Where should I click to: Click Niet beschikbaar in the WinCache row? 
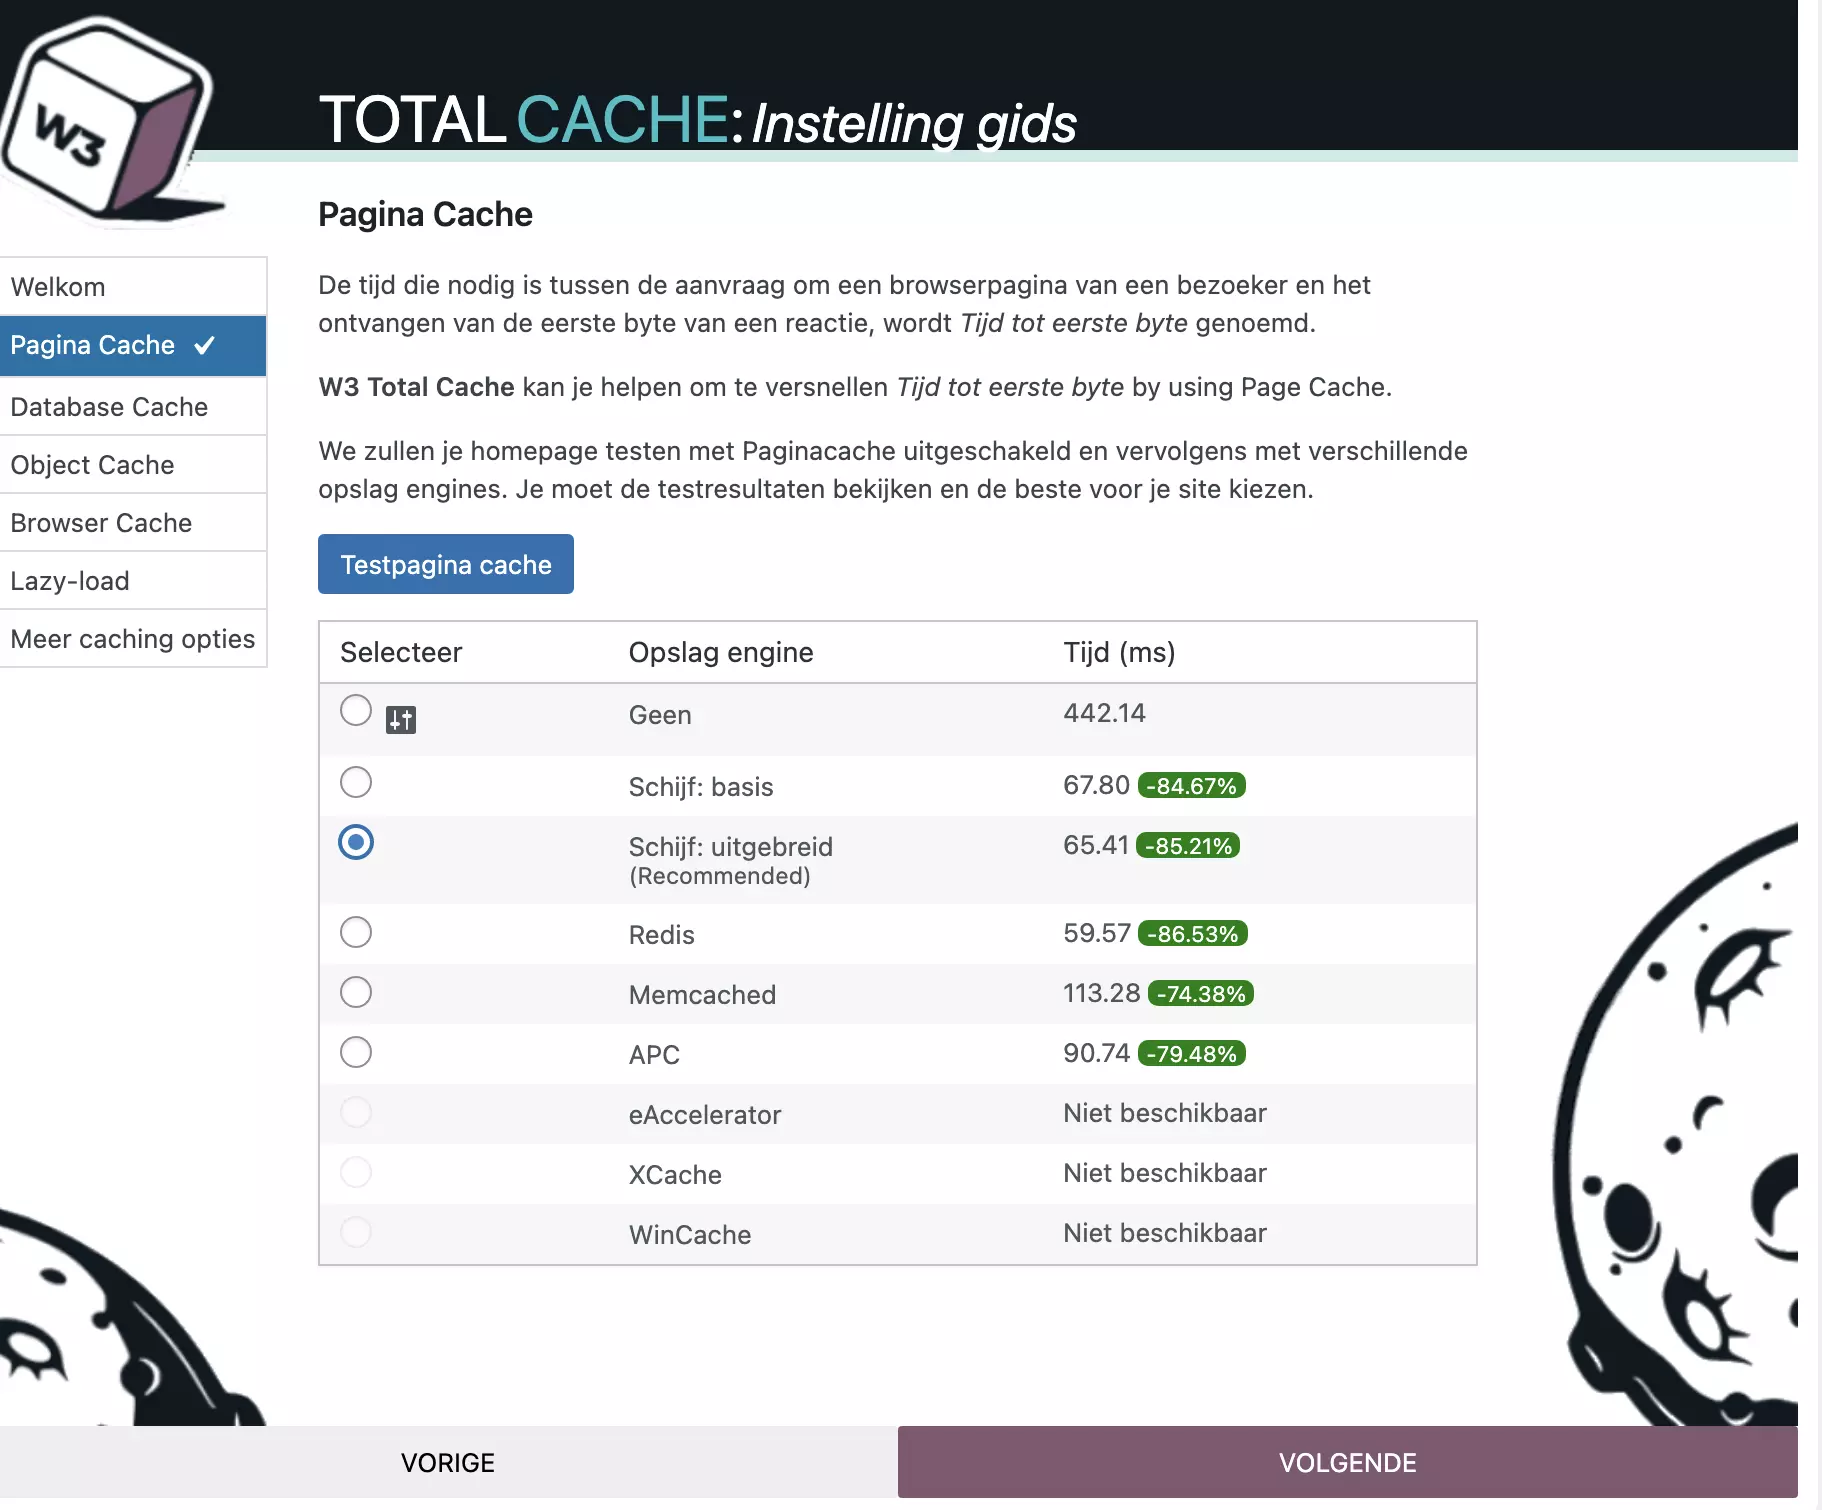pyautogui.click(x=1165, y=1233)
